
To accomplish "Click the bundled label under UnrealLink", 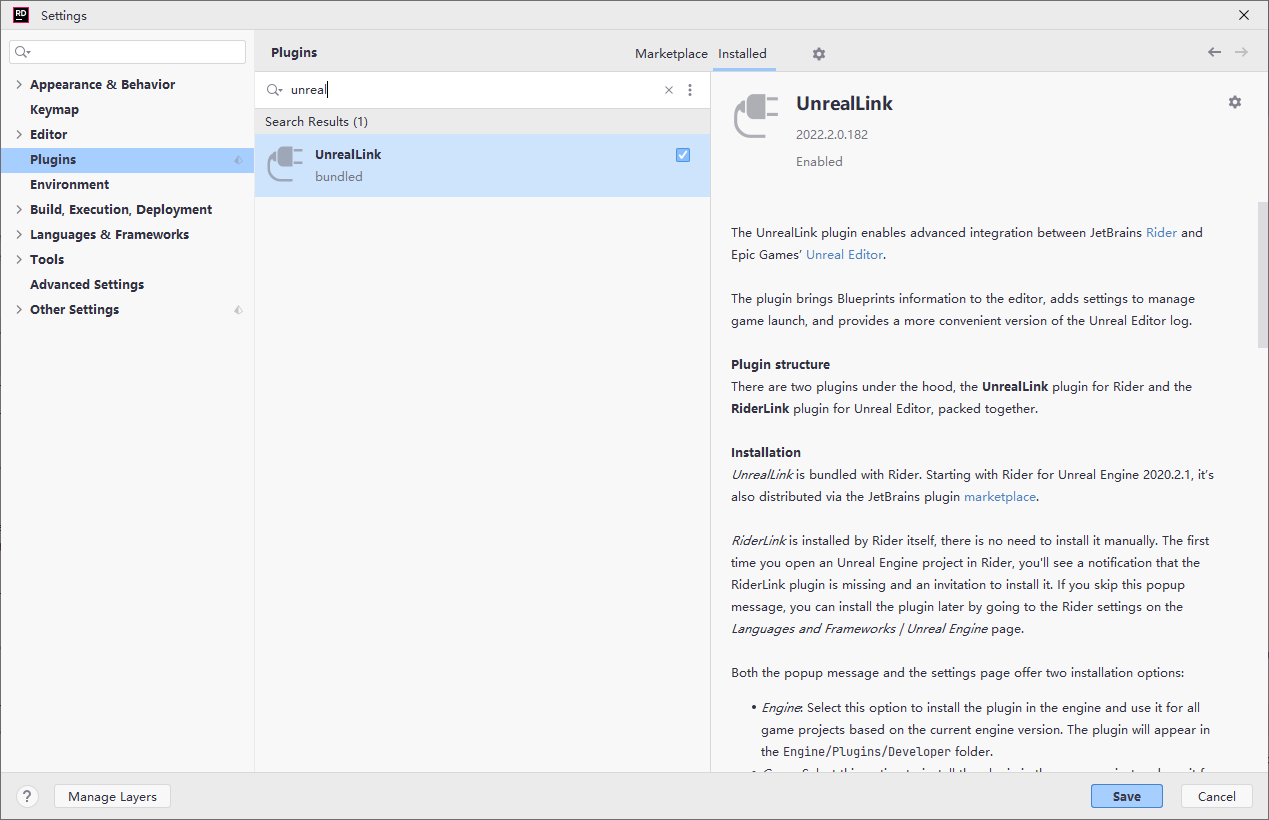I will point(338,177).
